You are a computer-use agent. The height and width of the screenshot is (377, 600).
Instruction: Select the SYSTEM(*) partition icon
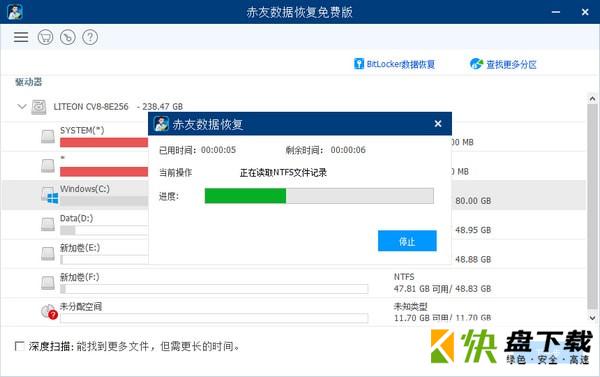(48, 136)
